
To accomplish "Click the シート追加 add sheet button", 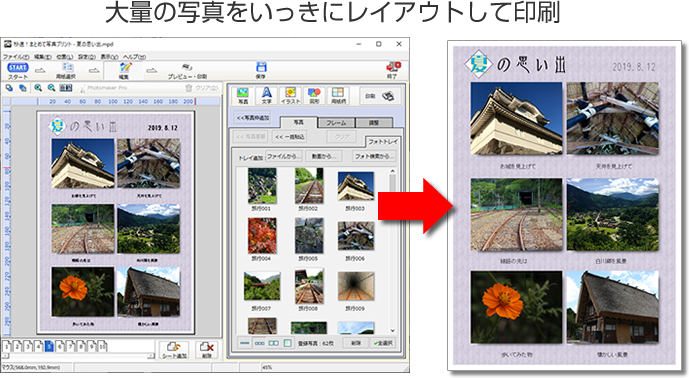I will tap(174, 350).
